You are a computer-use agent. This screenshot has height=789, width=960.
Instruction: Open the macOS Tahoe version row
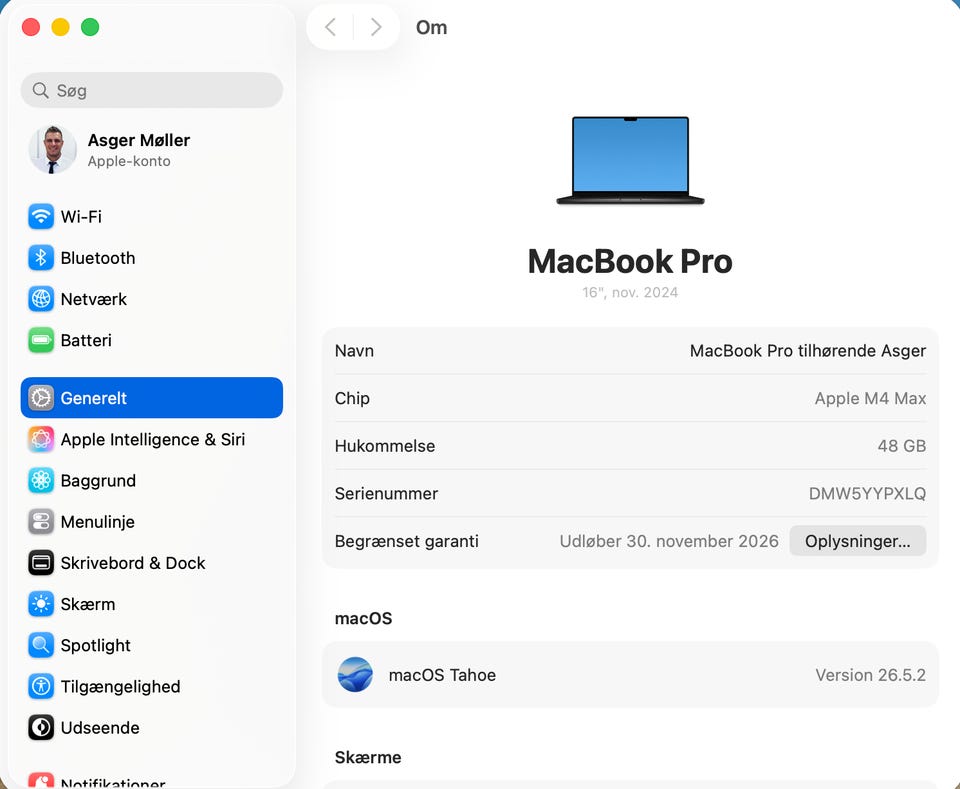(x=630, y=675)
